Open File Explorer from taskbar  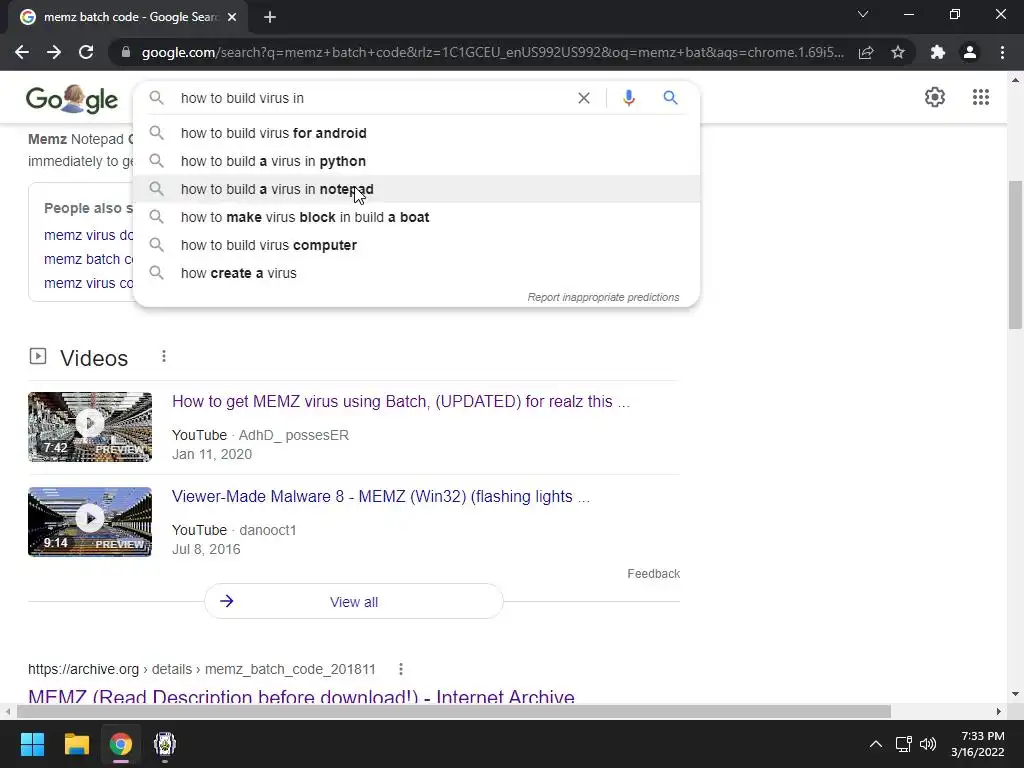(x=76, y=744)
